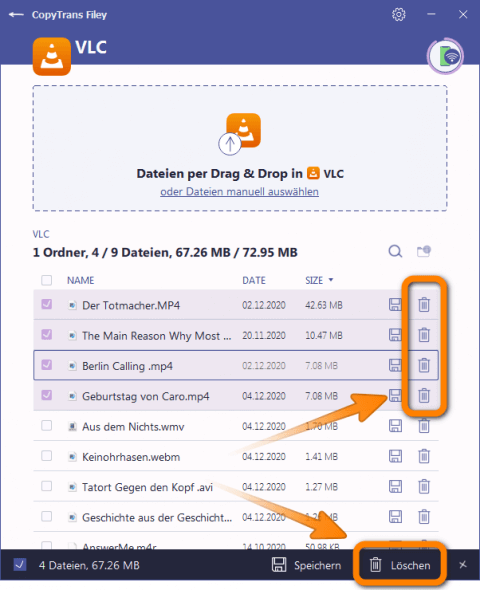The width and height of the screenshot is (480, 590).
Task: Delete Tatort Gegen den Kopf .avi
Action: coord(424,487)
